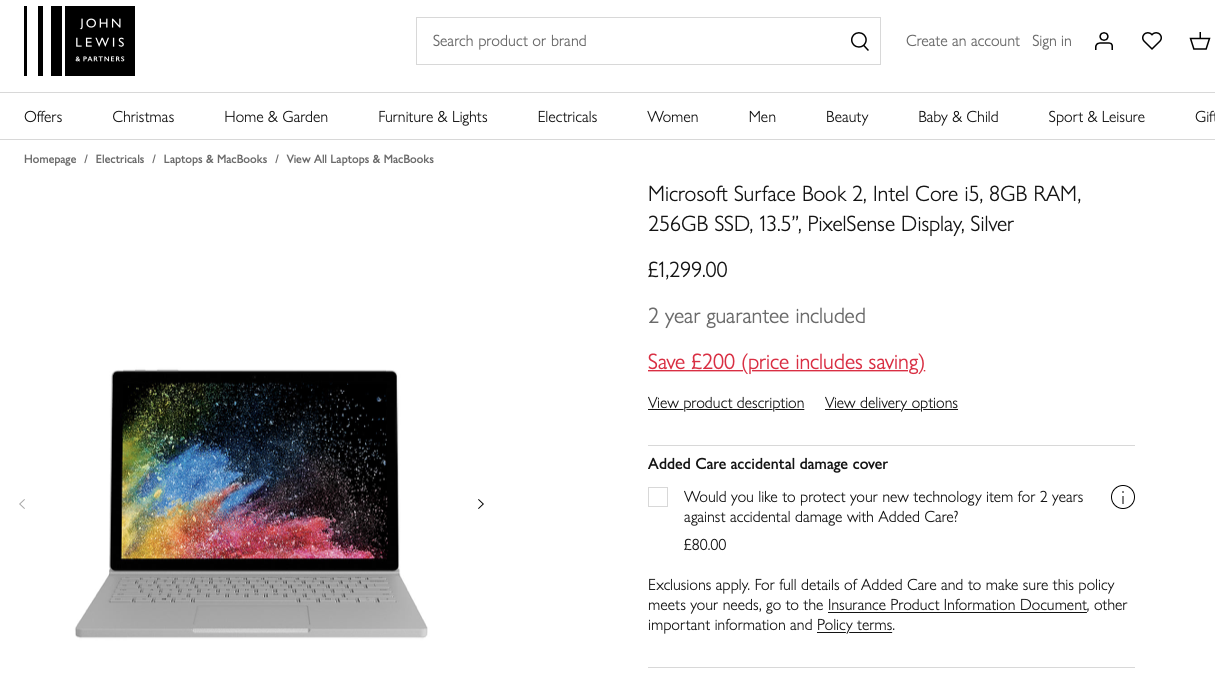Screen dimensions: 1215x677
Task: Click the Laptops & MacBooks breadcrumb
Action: pos(215,159)
